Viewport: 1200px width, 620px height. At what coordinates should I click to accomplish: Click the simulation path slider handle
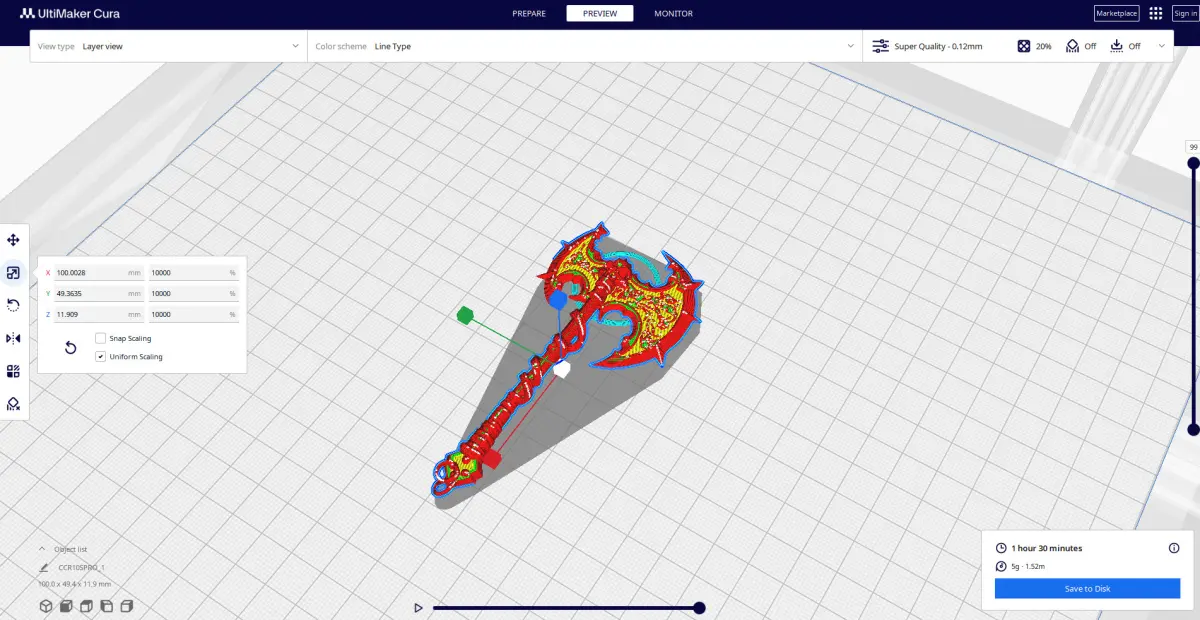699,608
